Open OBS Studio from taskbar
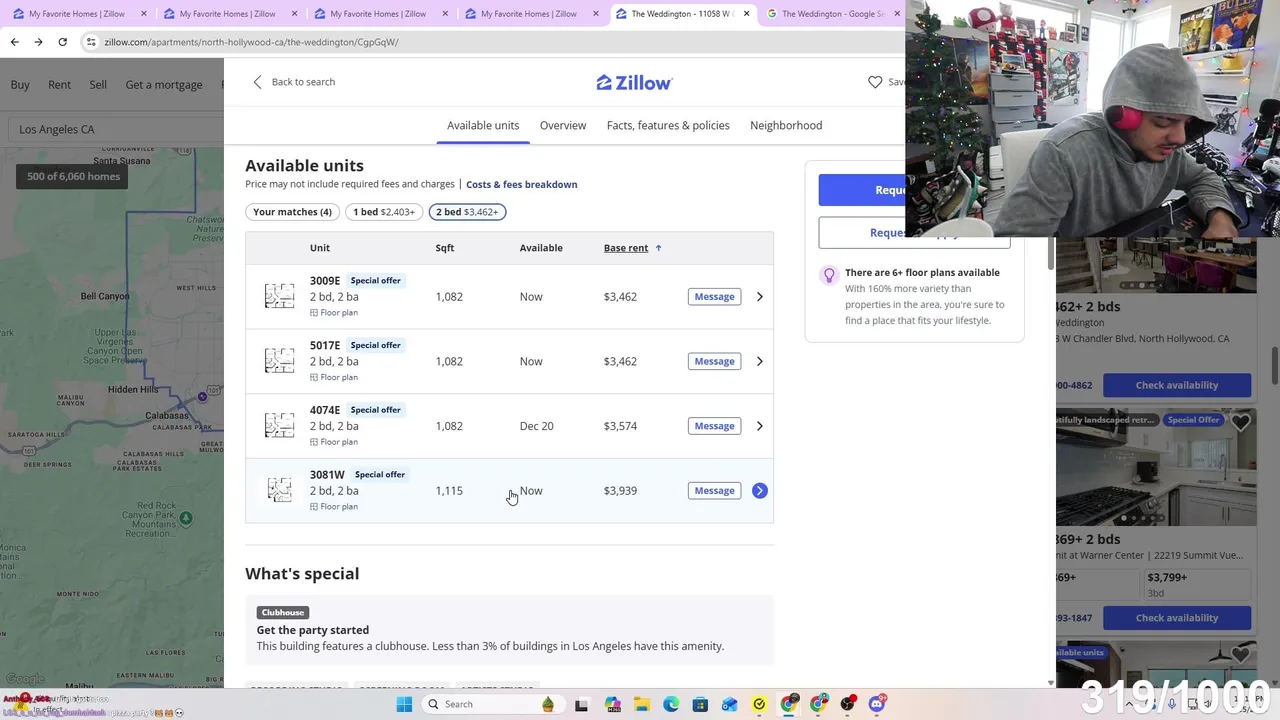 848,704
